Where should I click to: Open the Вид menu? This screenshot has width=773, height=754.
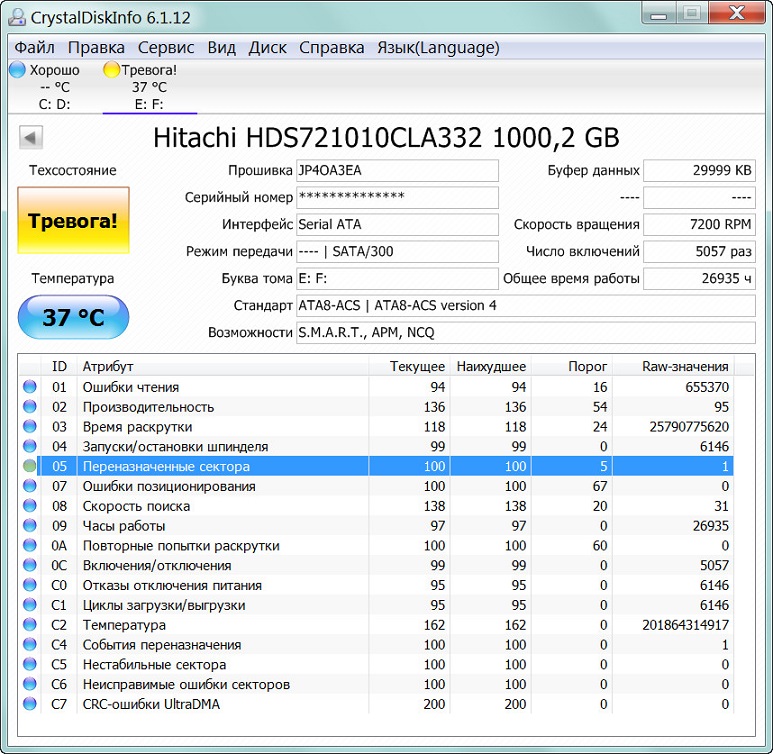(x=221, y=48)
